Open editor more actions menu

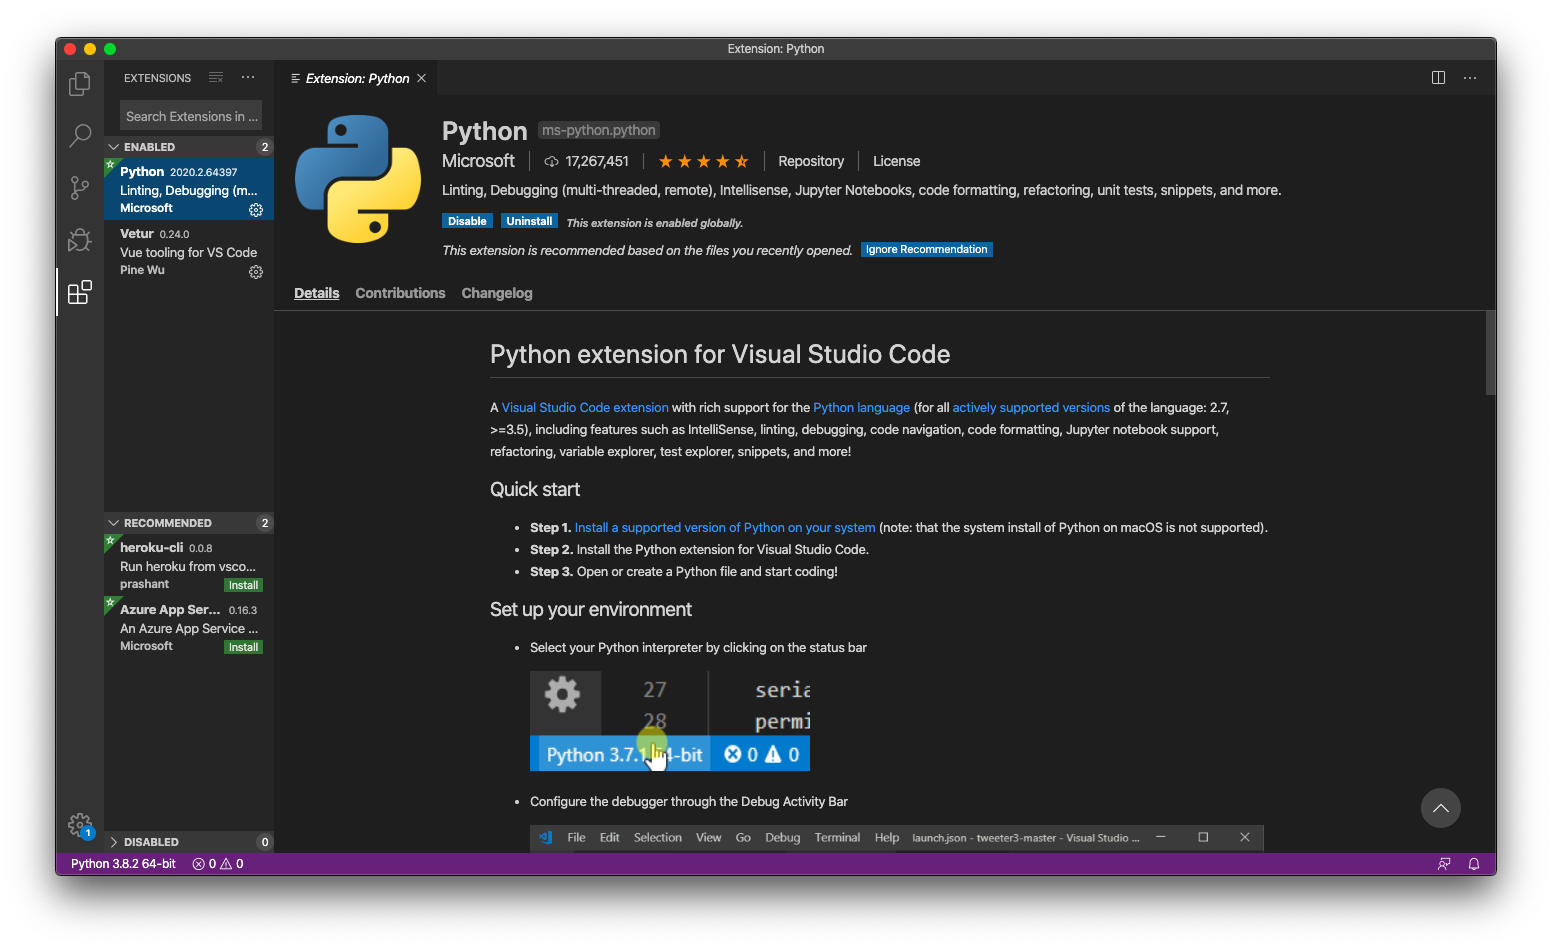[1470, 78]
